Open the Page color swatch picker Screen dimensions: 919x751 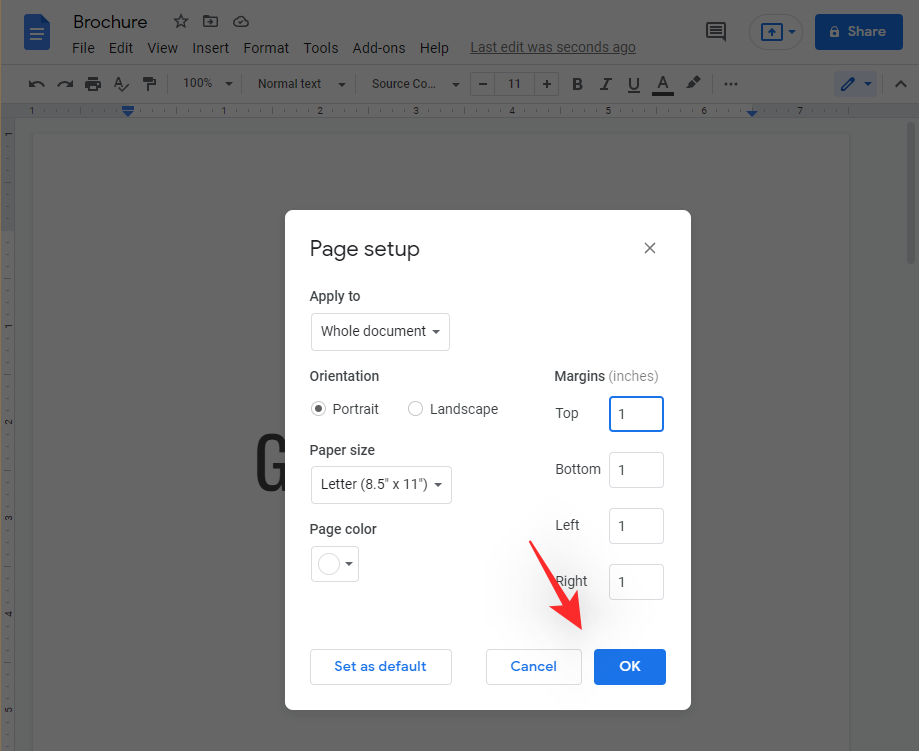point(335,564)
